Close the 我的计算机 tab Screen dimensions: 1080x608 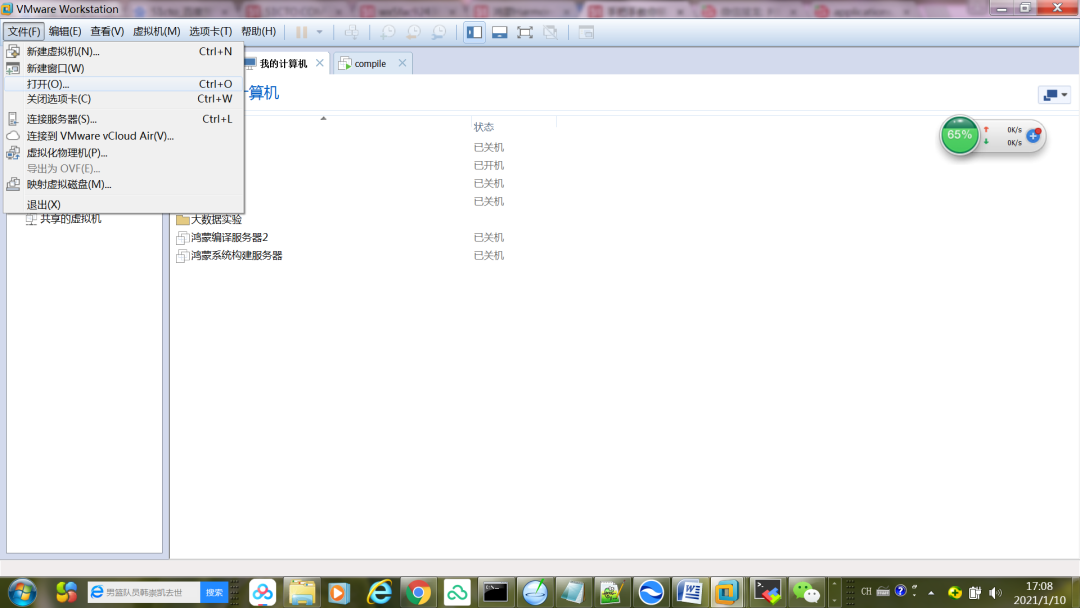320,63
